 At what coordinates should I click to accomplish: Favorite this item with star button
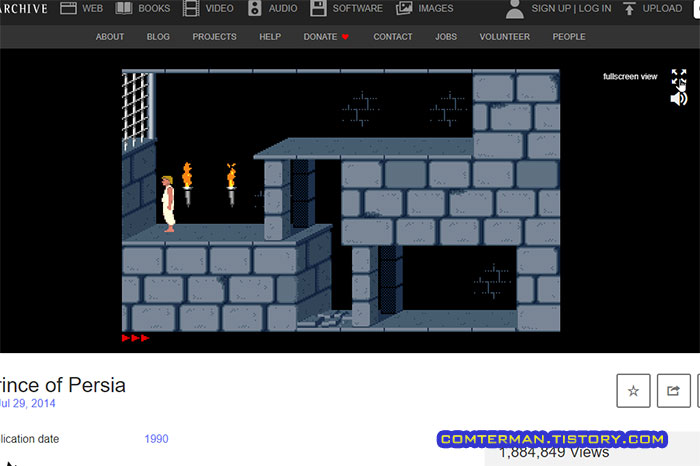633,391
